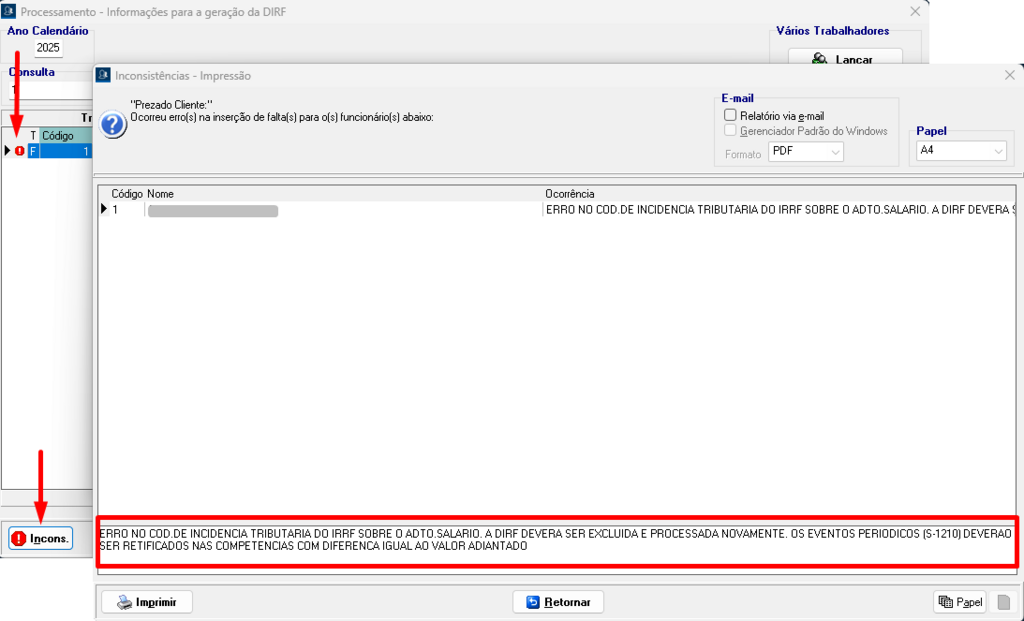Open the Incons. button with red warning
The height and width of the screenshot is (621, 1024).
41,538
